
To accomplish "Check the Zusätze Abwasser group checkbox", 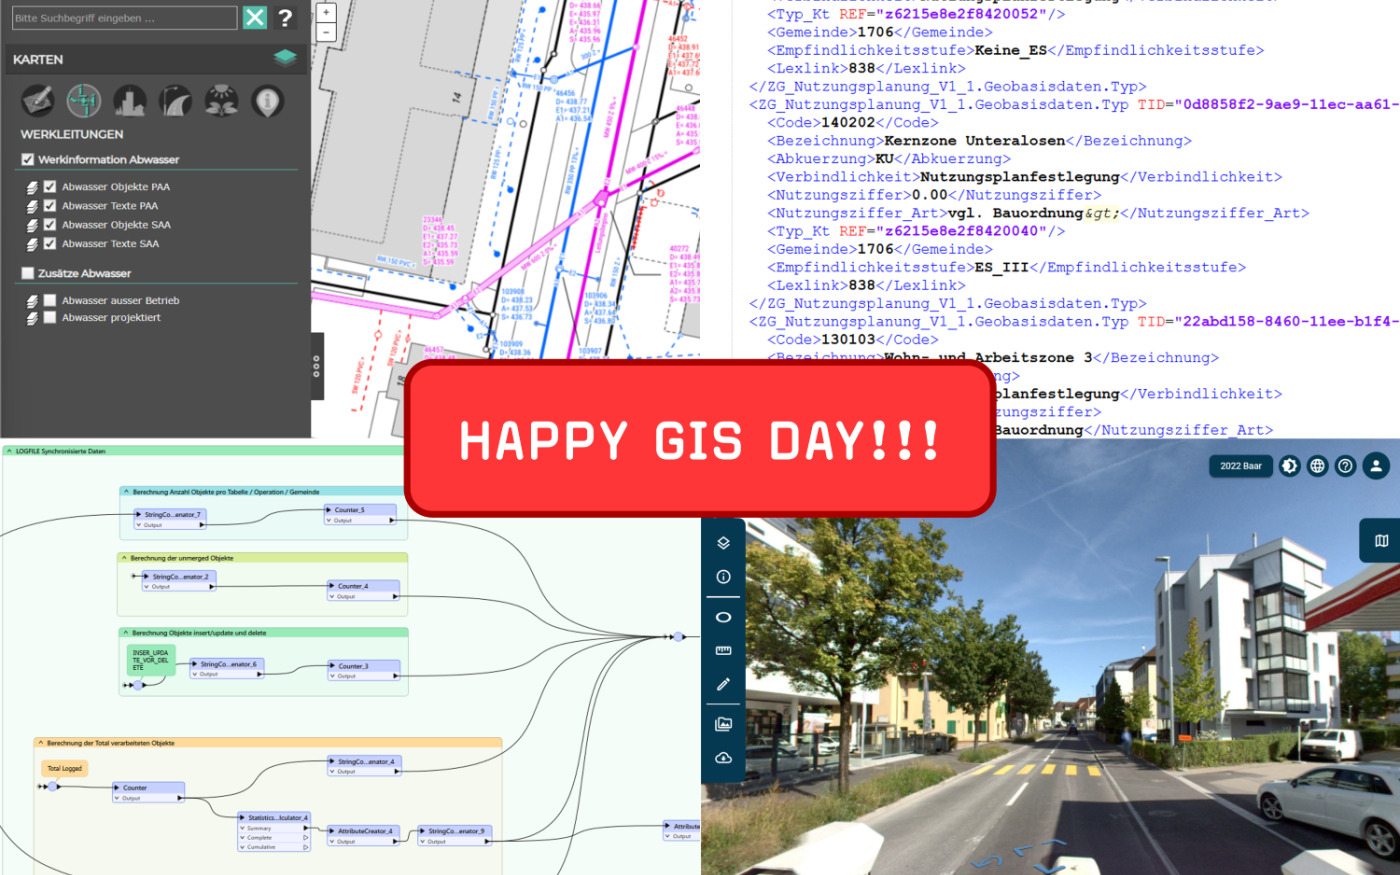I will click(28, 273).
